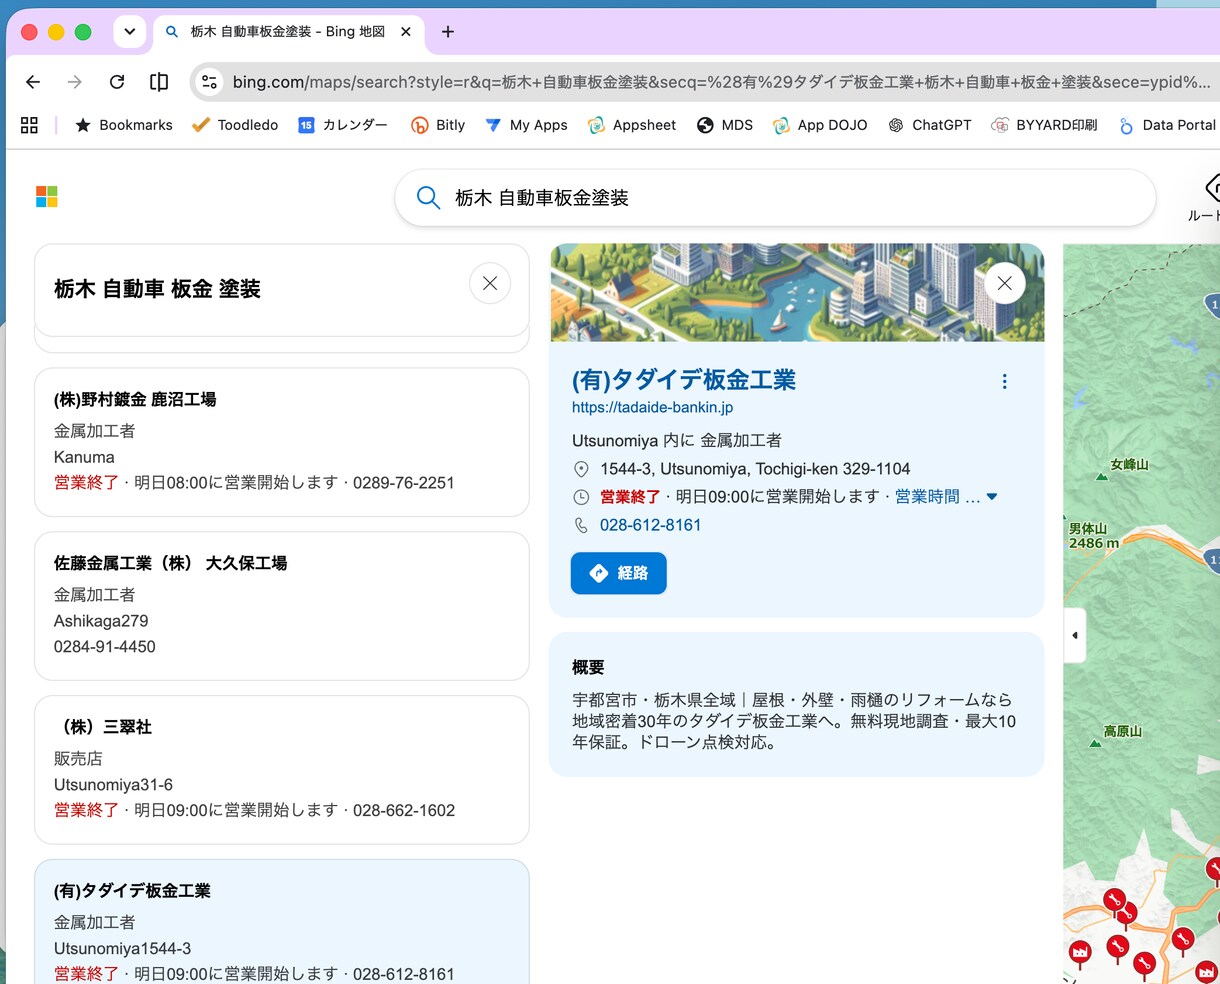Click 男体山 2486 m map label
1220x984 pixels.
(x=1093, y=536)
